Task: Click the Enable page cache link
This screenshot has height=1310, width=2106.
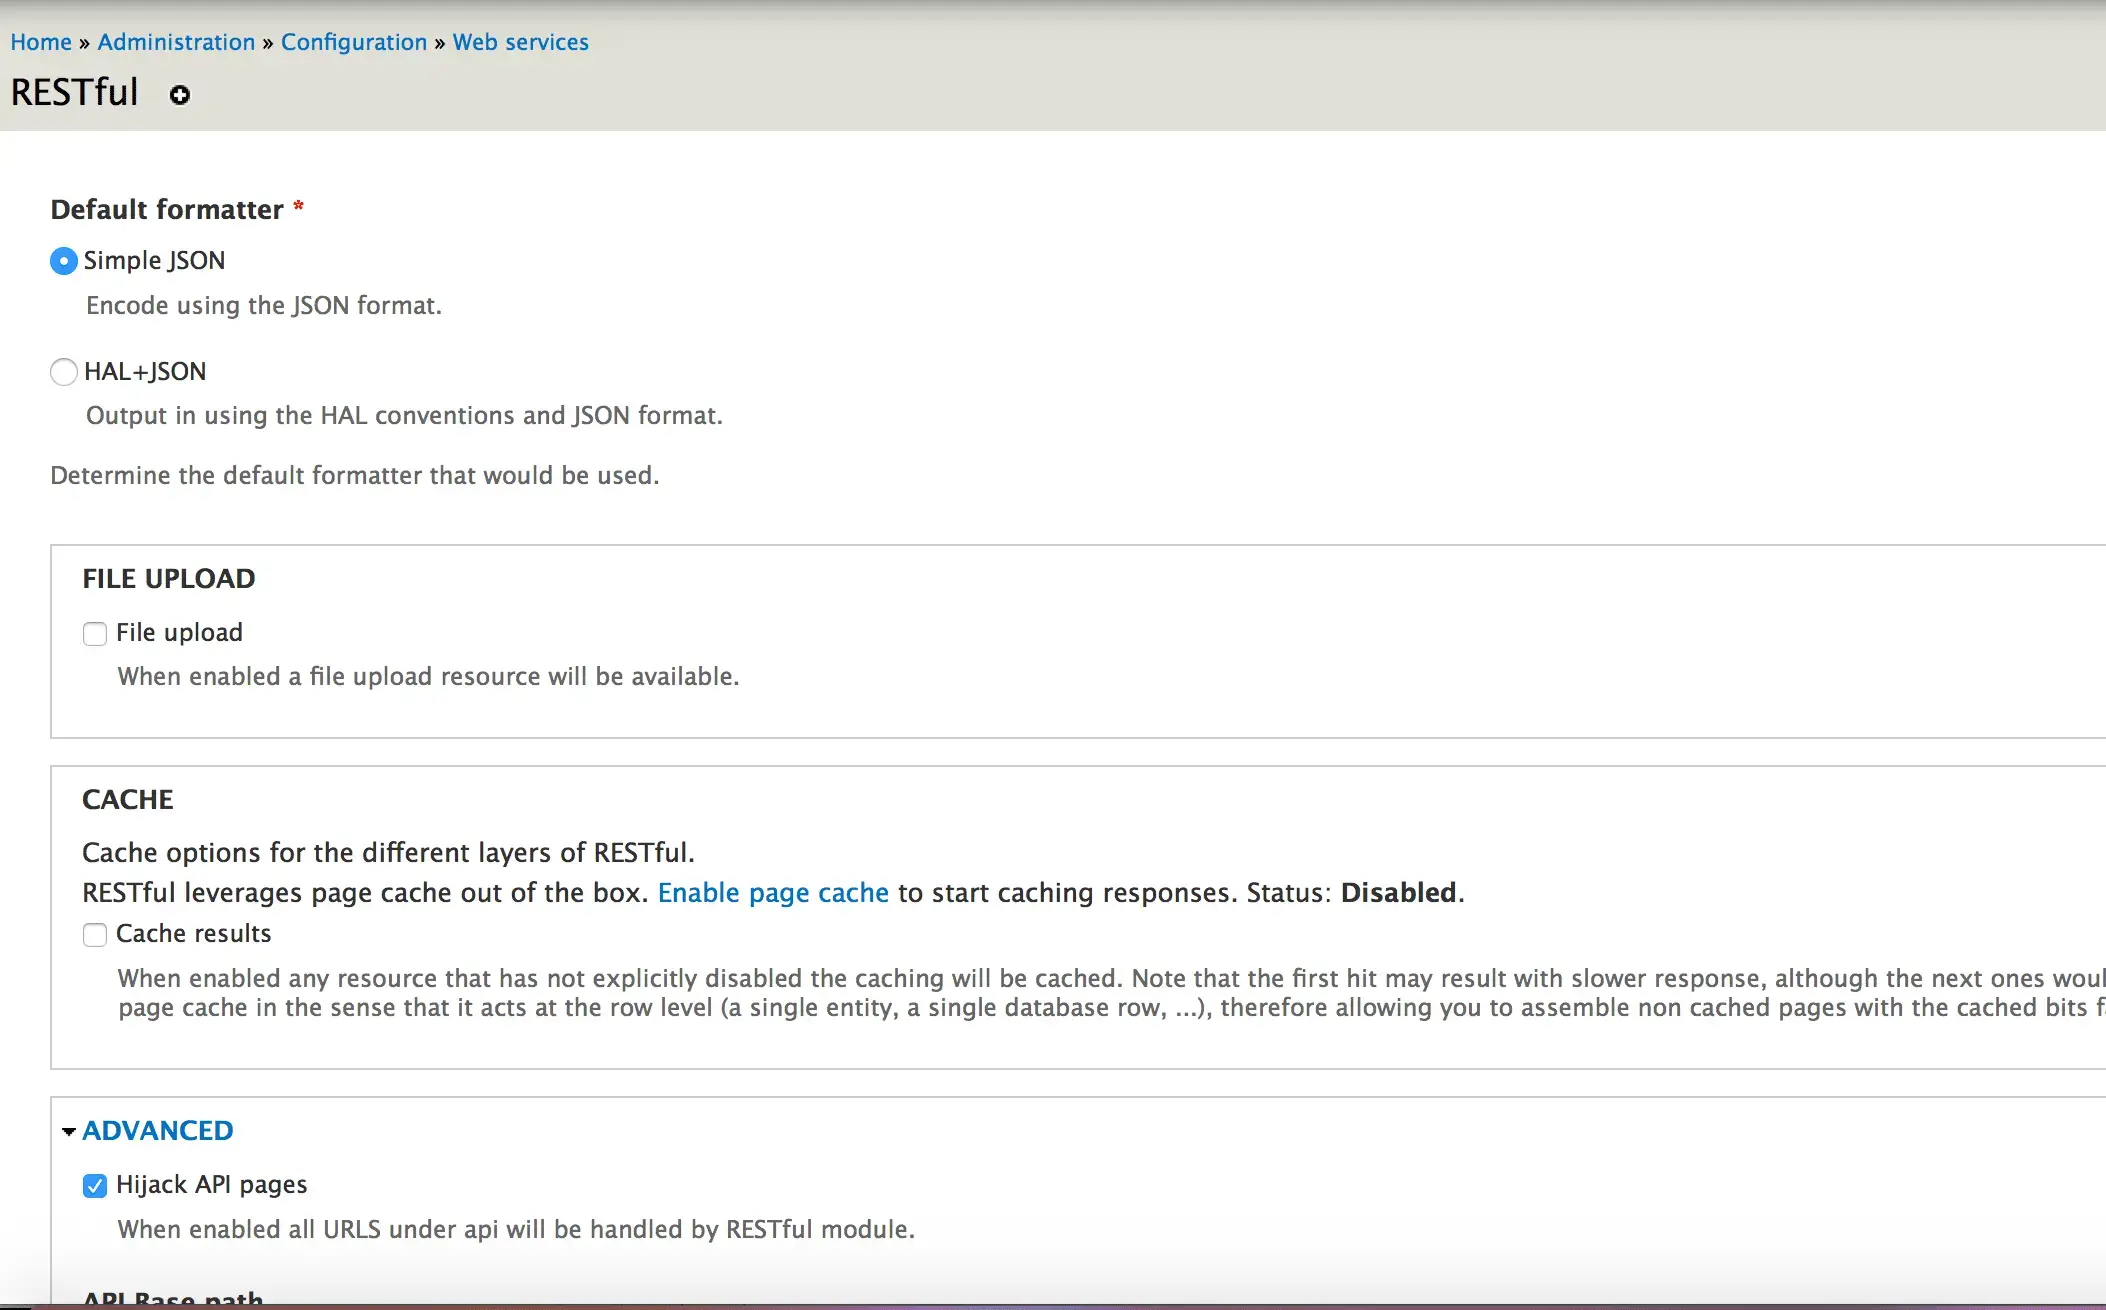Action: [x=773, y=892]
